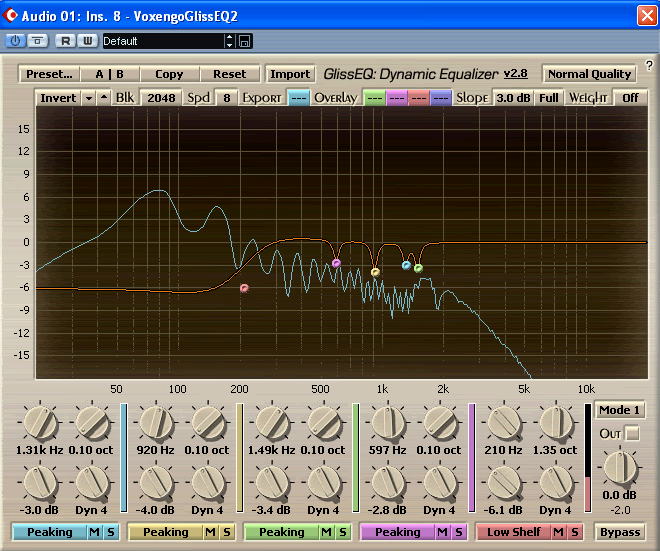Viewport: 660px width, 551px height.
Task: Click the -4.0 dB gain knob
Action: pyautogui.click(x=156, y=483)
